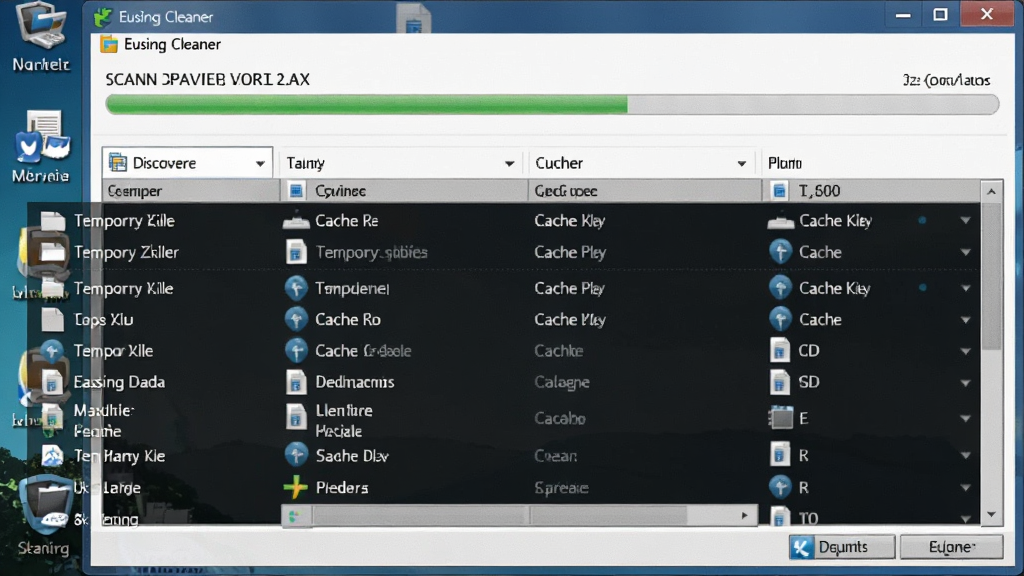Expand dropdown arrow in first Cache Kiey row
The height and width of the screenshot is (576, 1024).
tap(965, 221)
